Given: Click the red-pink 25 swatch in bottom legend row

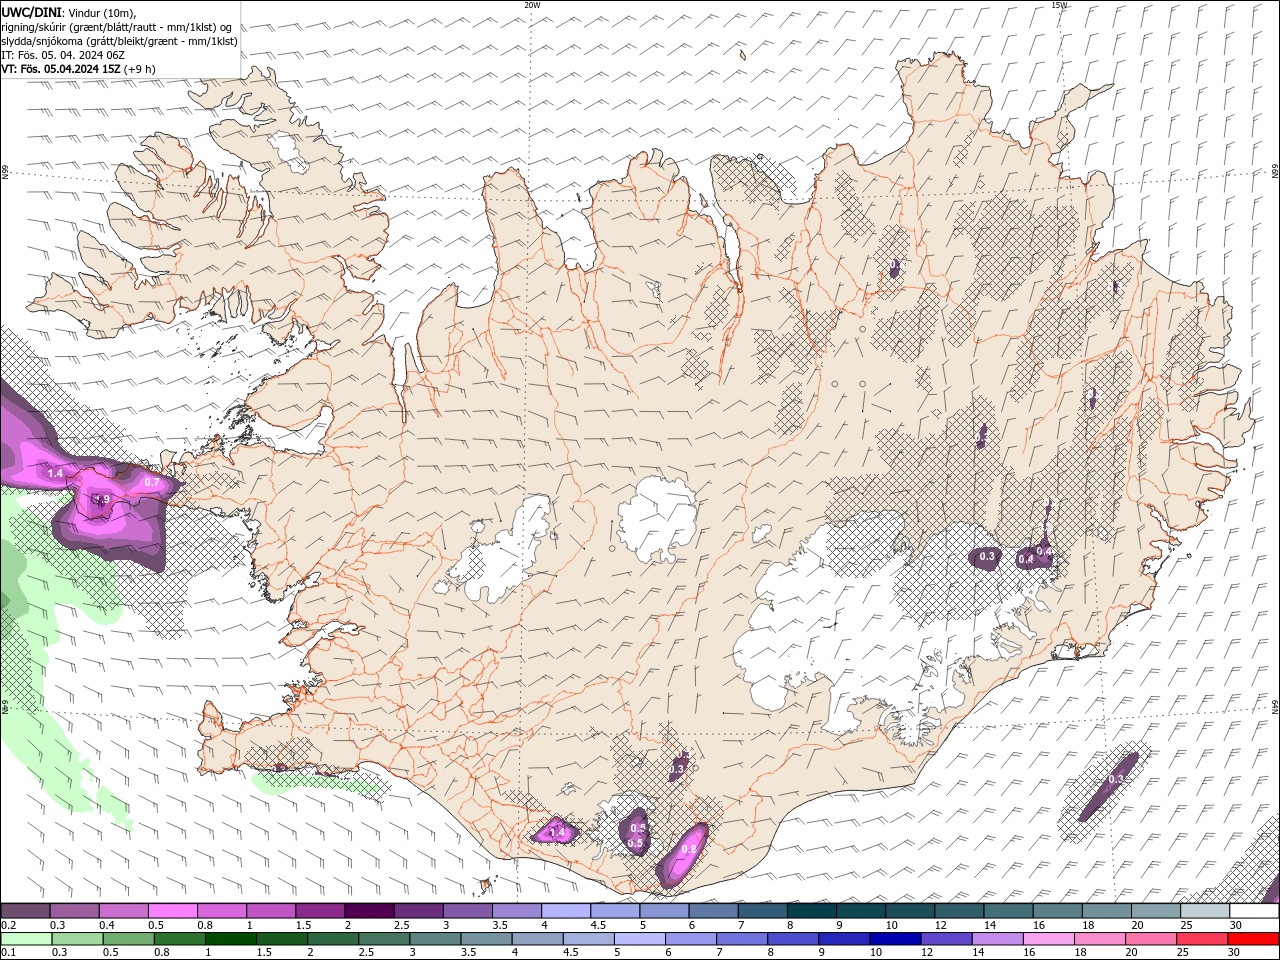Looking at the screenshot, I should [x=1203, y=939].
